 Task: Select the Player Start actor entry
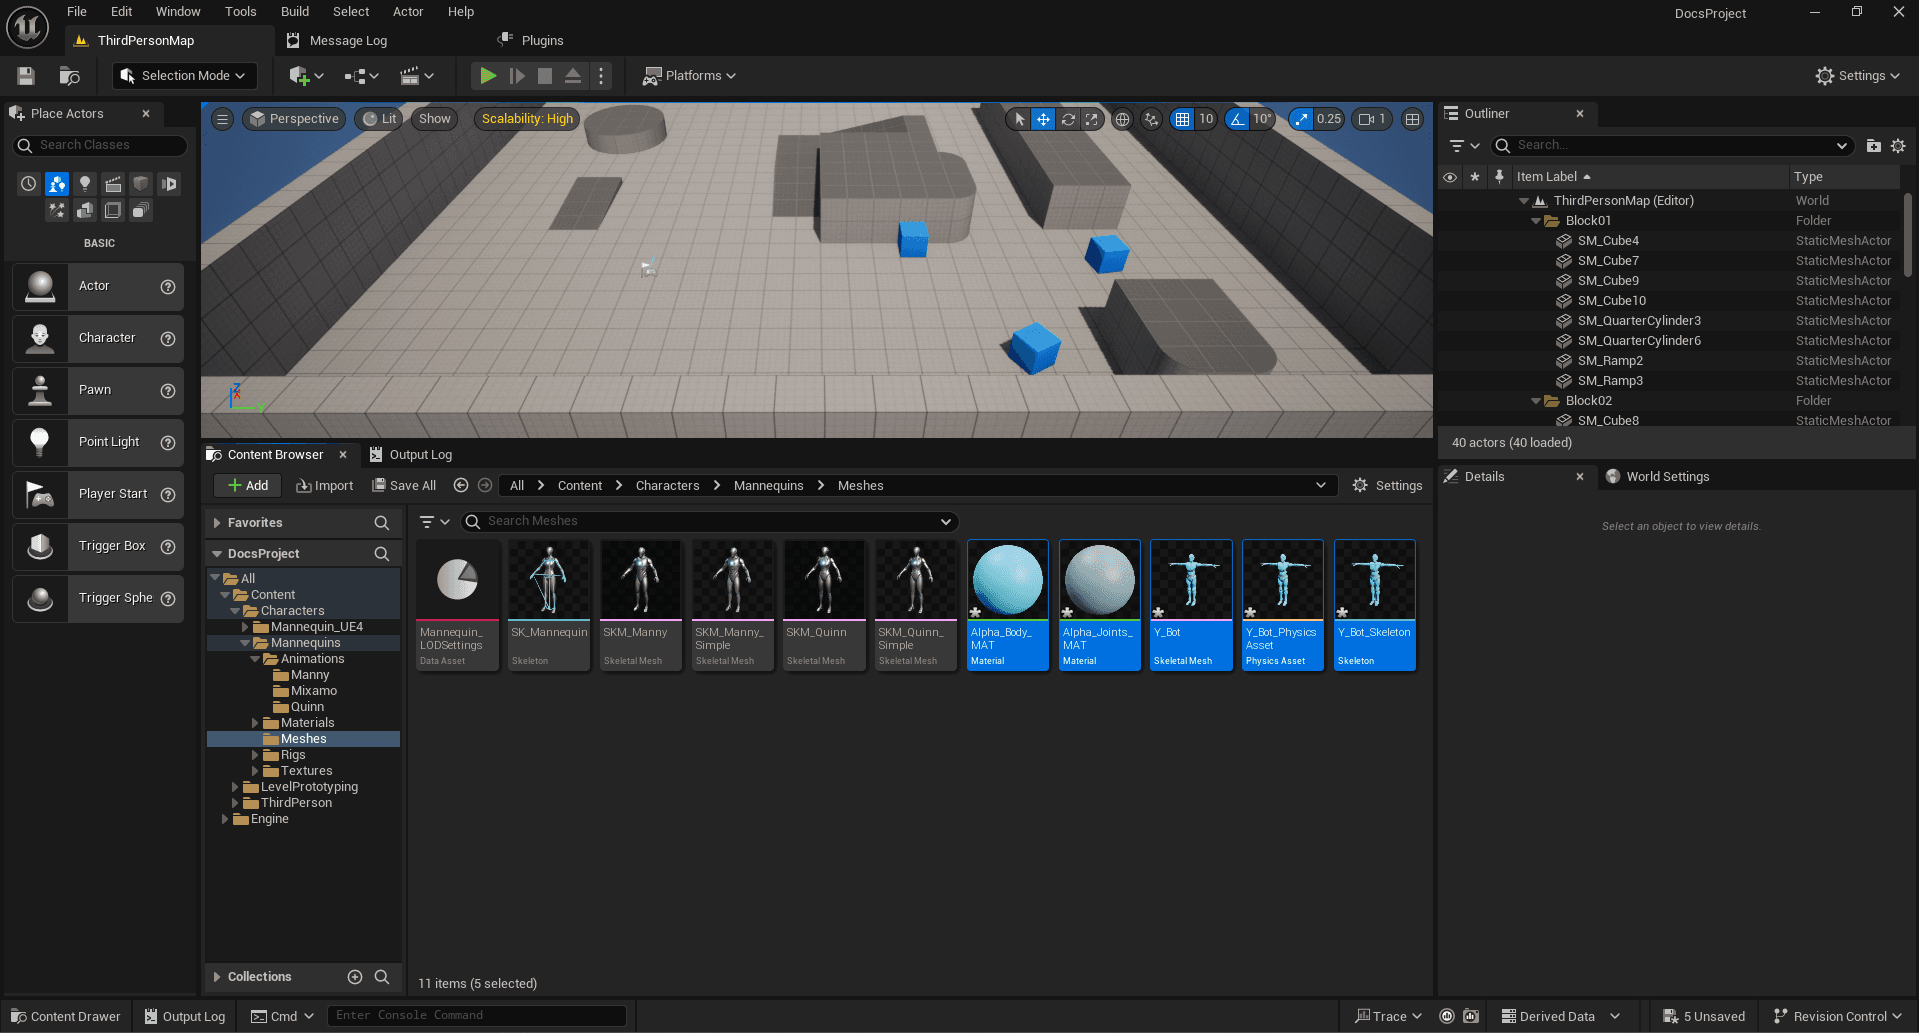coord(98,494)
